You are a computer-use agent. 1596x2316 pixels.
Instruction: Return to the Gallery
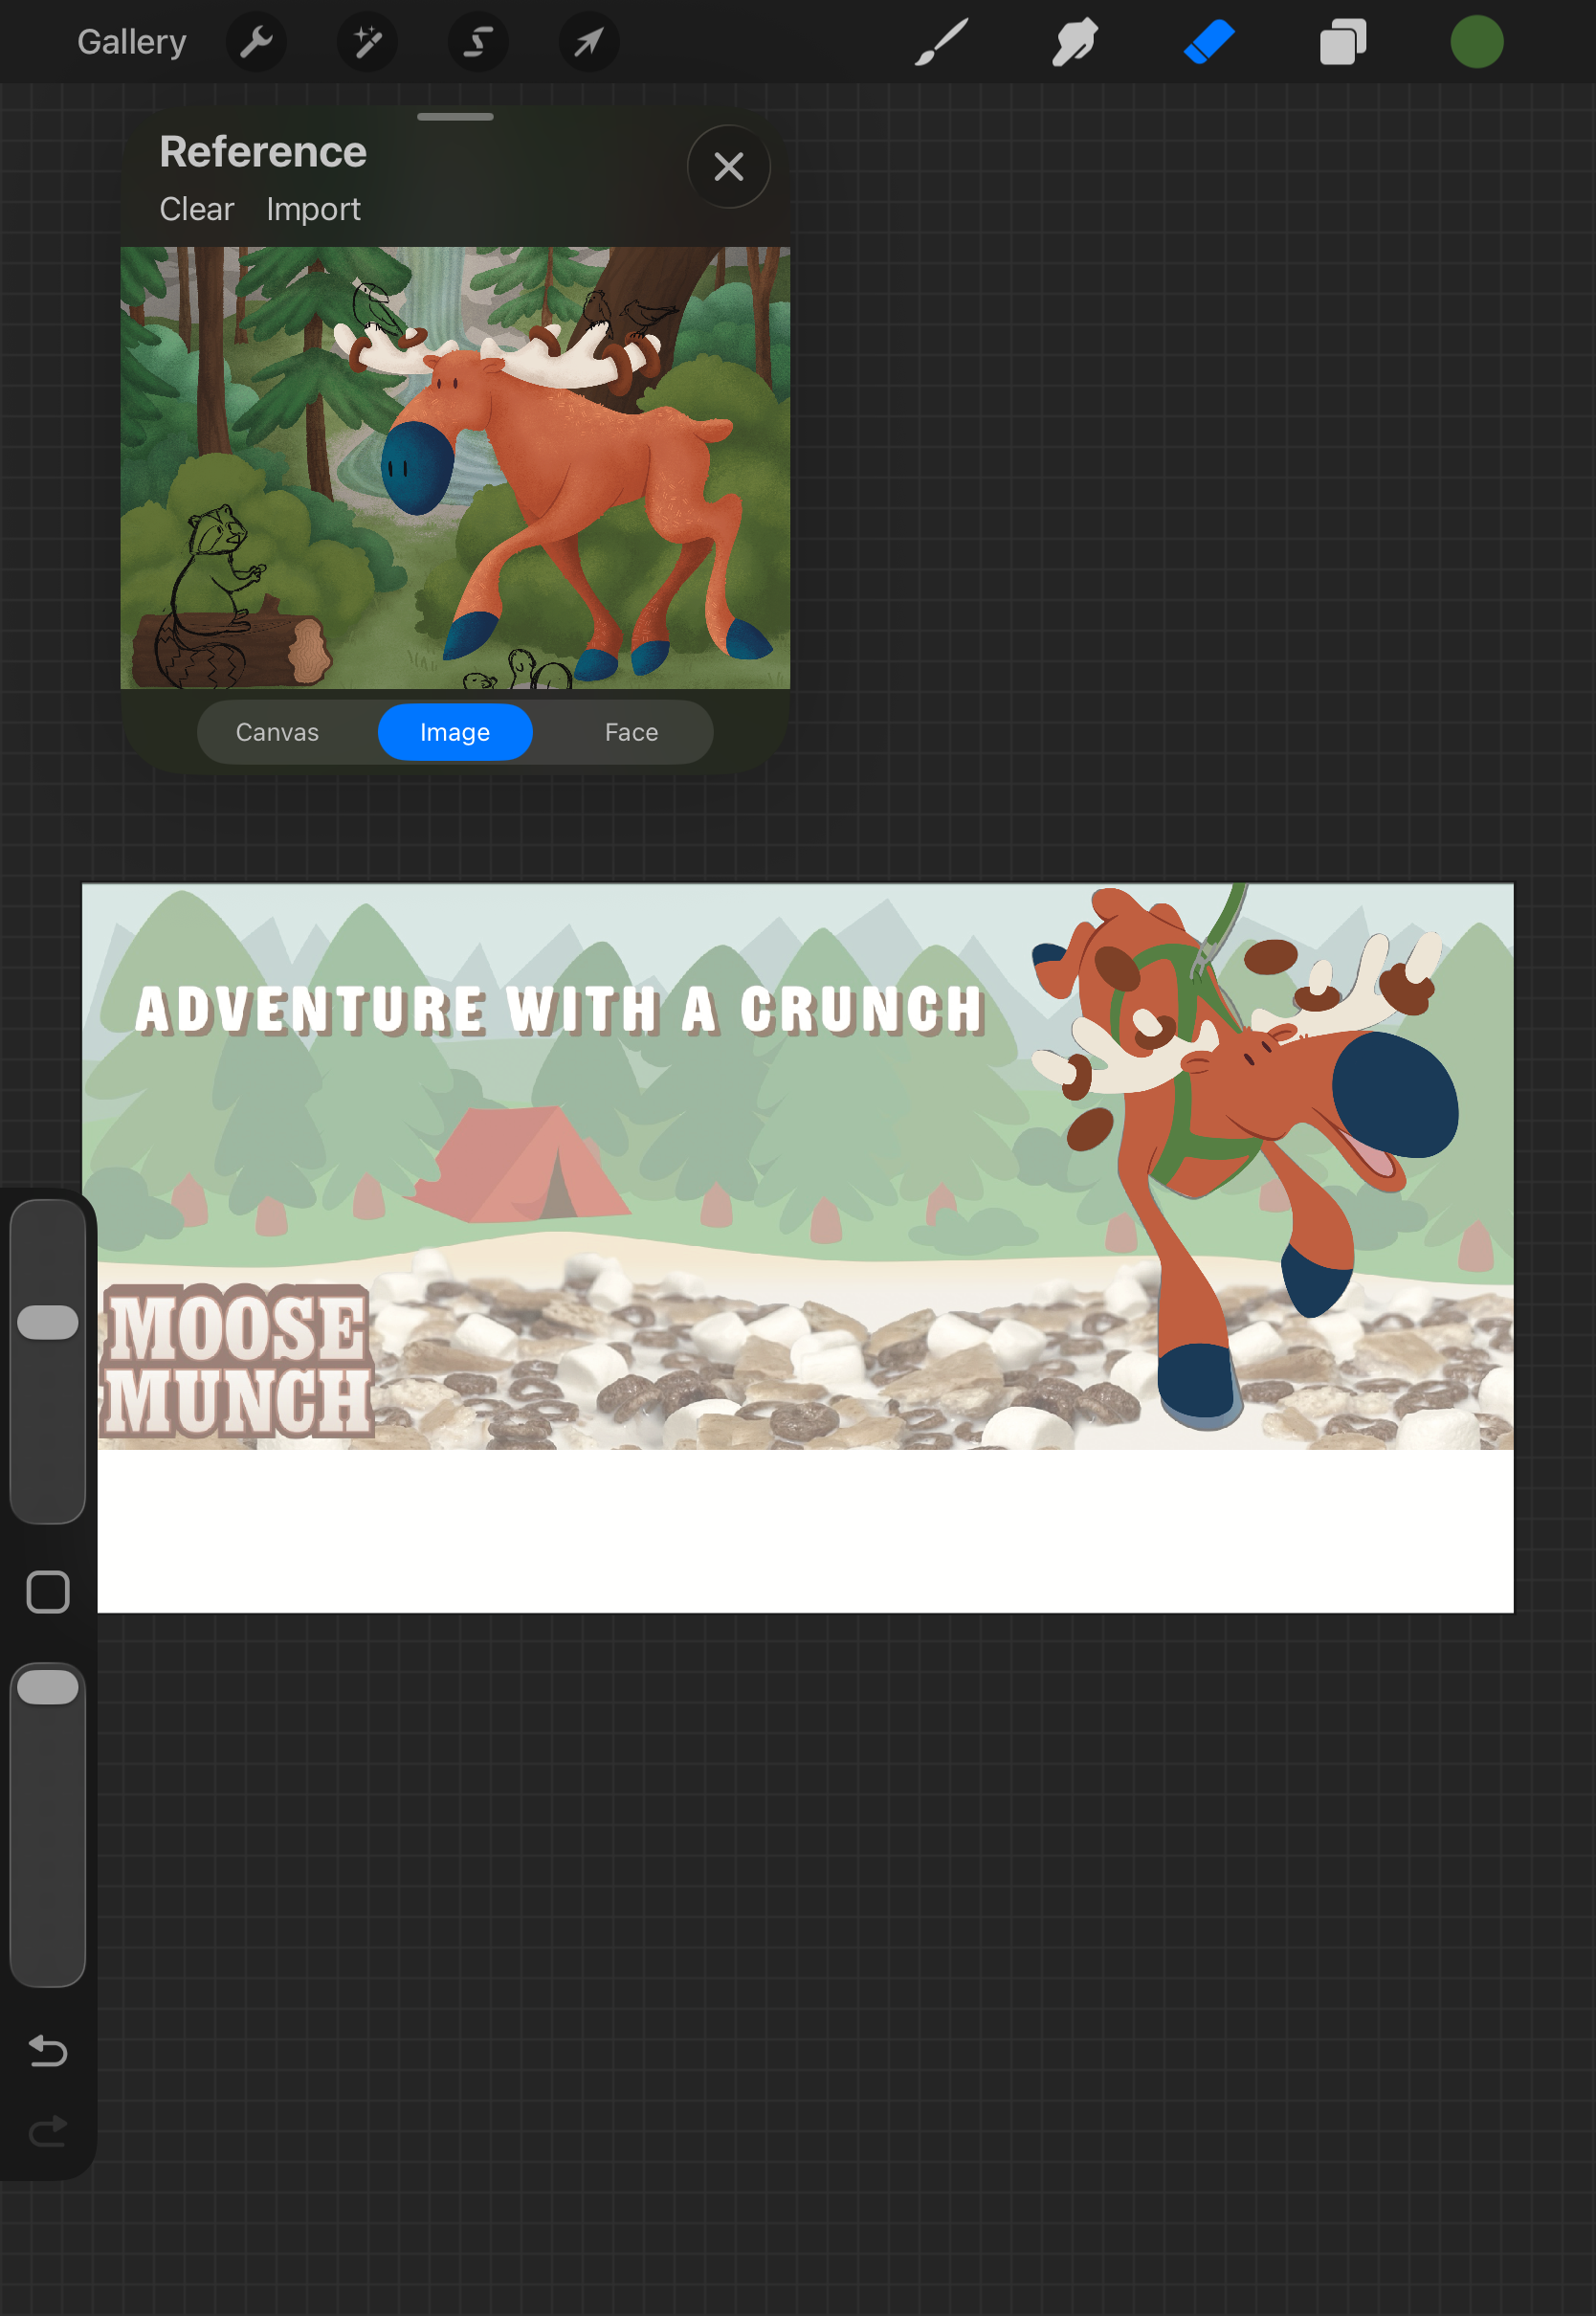click(x=132, y=42)
